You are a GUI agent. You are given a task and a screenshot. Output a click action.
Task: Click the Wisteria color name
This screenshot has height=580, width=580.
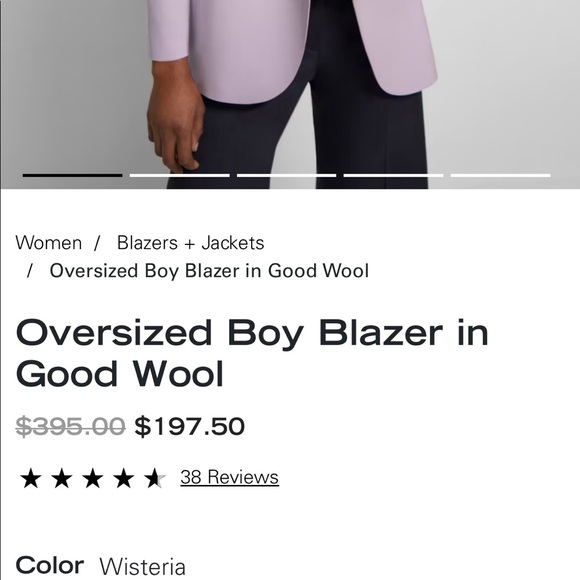point(142,566)
